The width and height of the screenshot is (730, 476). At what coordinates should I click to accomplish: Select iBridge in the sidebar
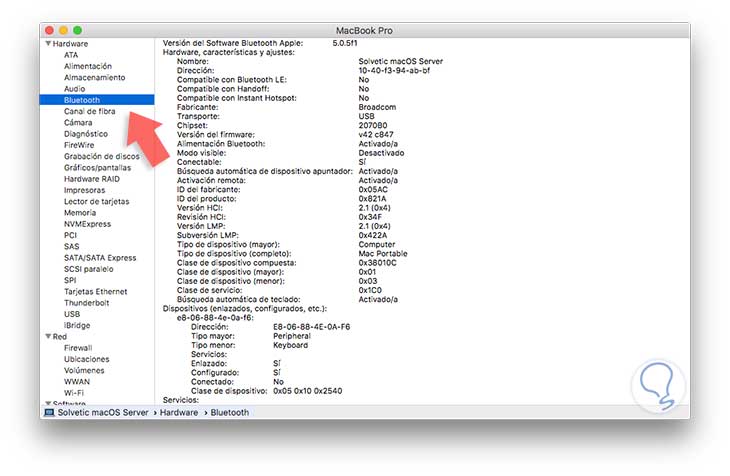(77, 325)
